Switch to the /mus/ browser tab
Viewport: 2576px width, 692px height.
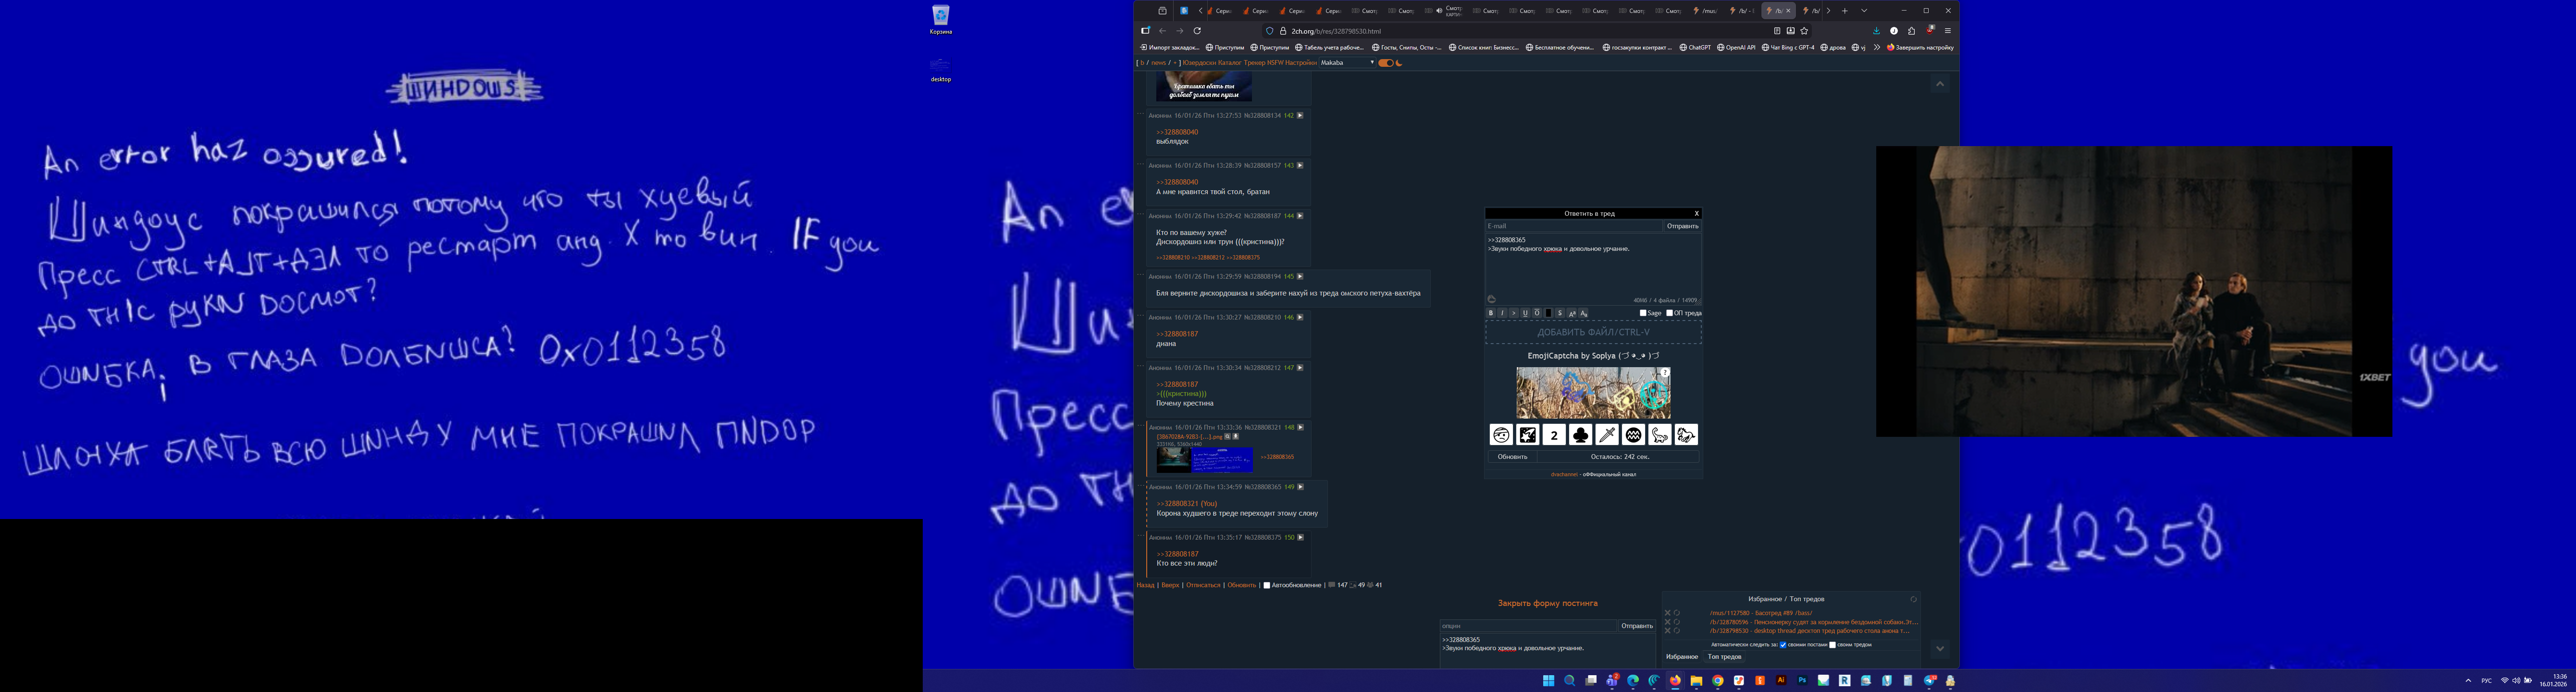click(1706, 11)
